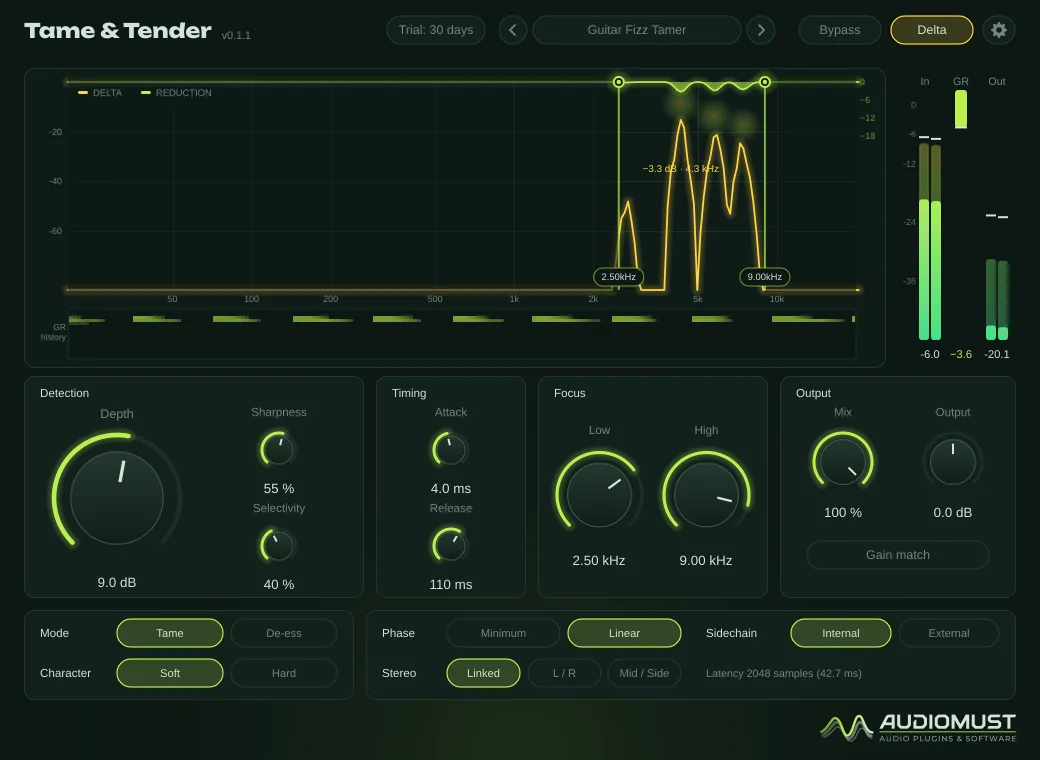Click the -6.0 input peak readout

tap(930, 354)
